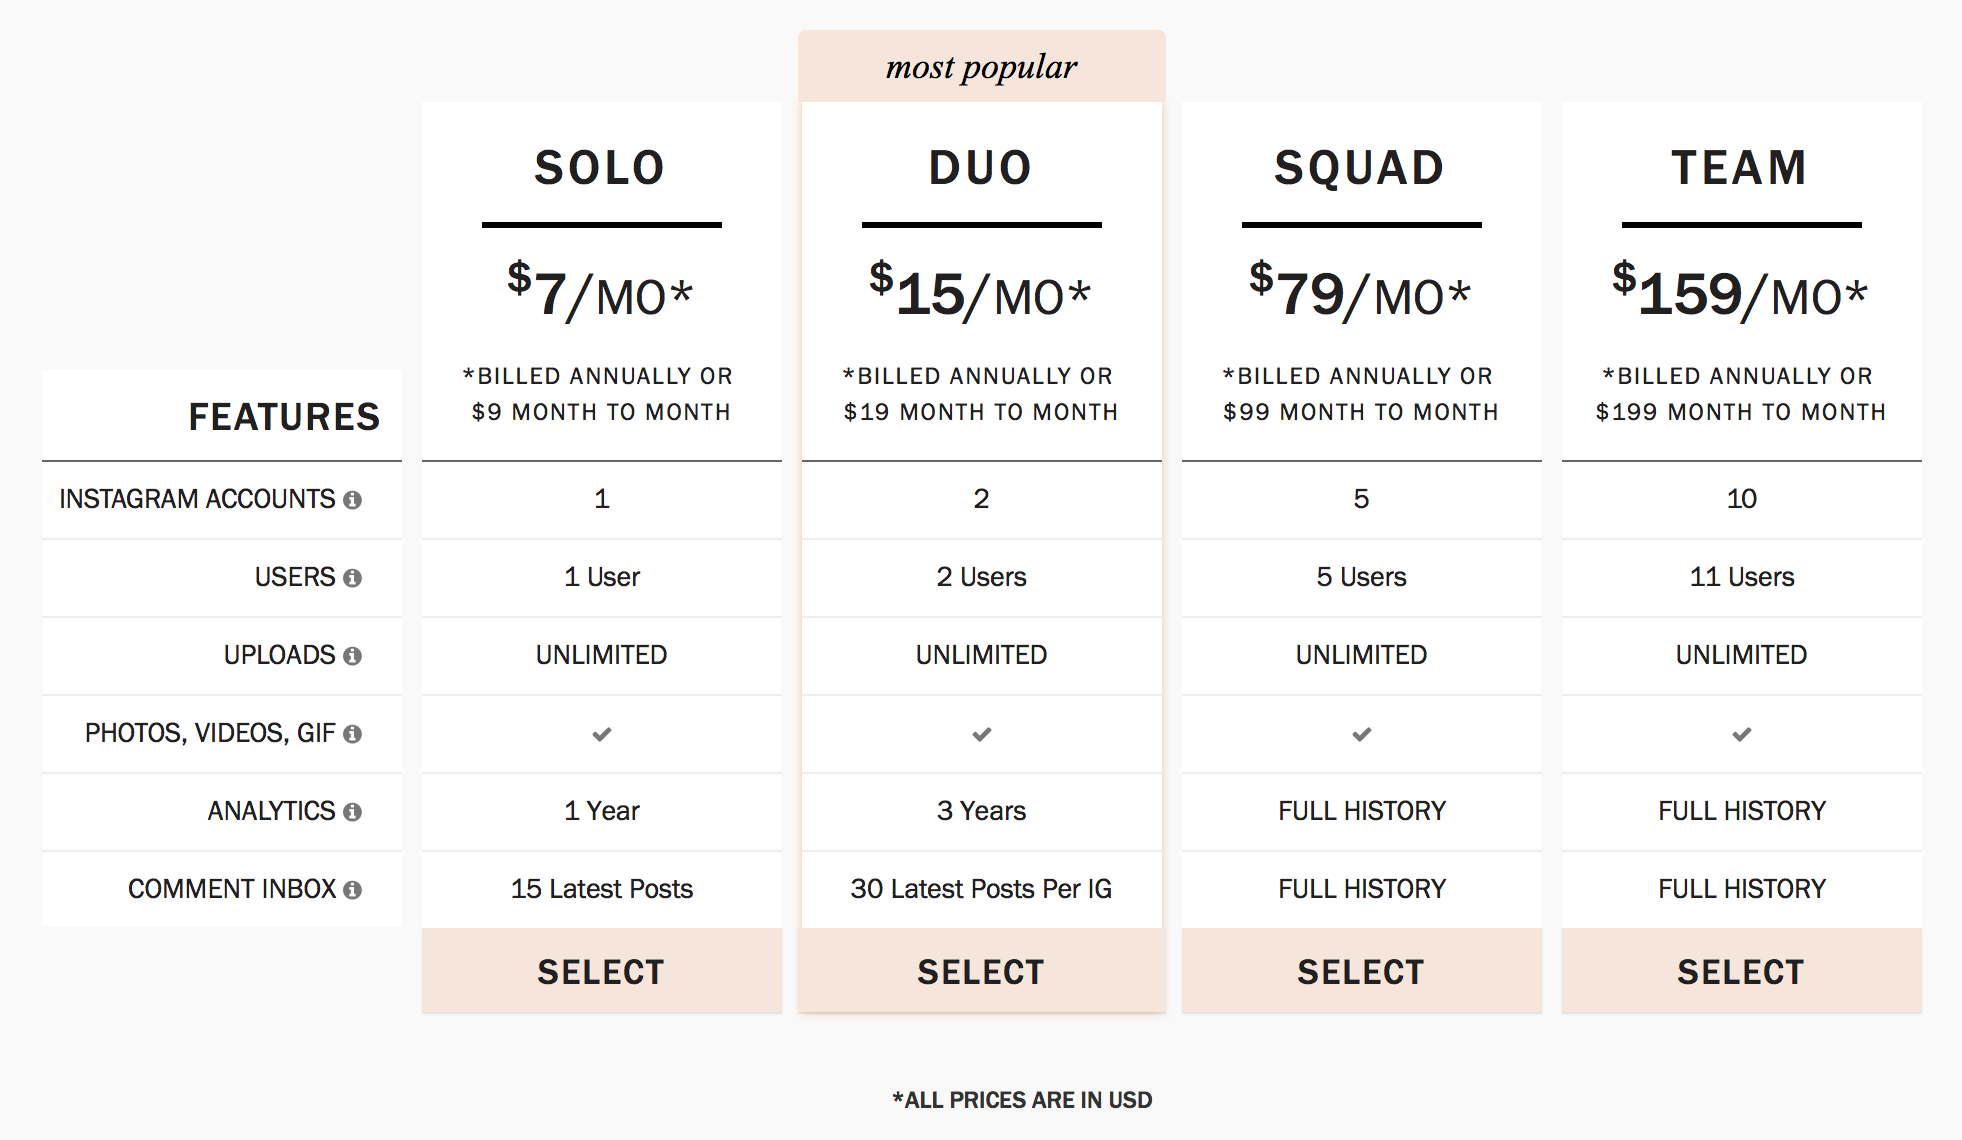Click the Solo plan's Photos, Videos, GIF checkmark
1962x1140 pixels.
click(x=602, y=734)
